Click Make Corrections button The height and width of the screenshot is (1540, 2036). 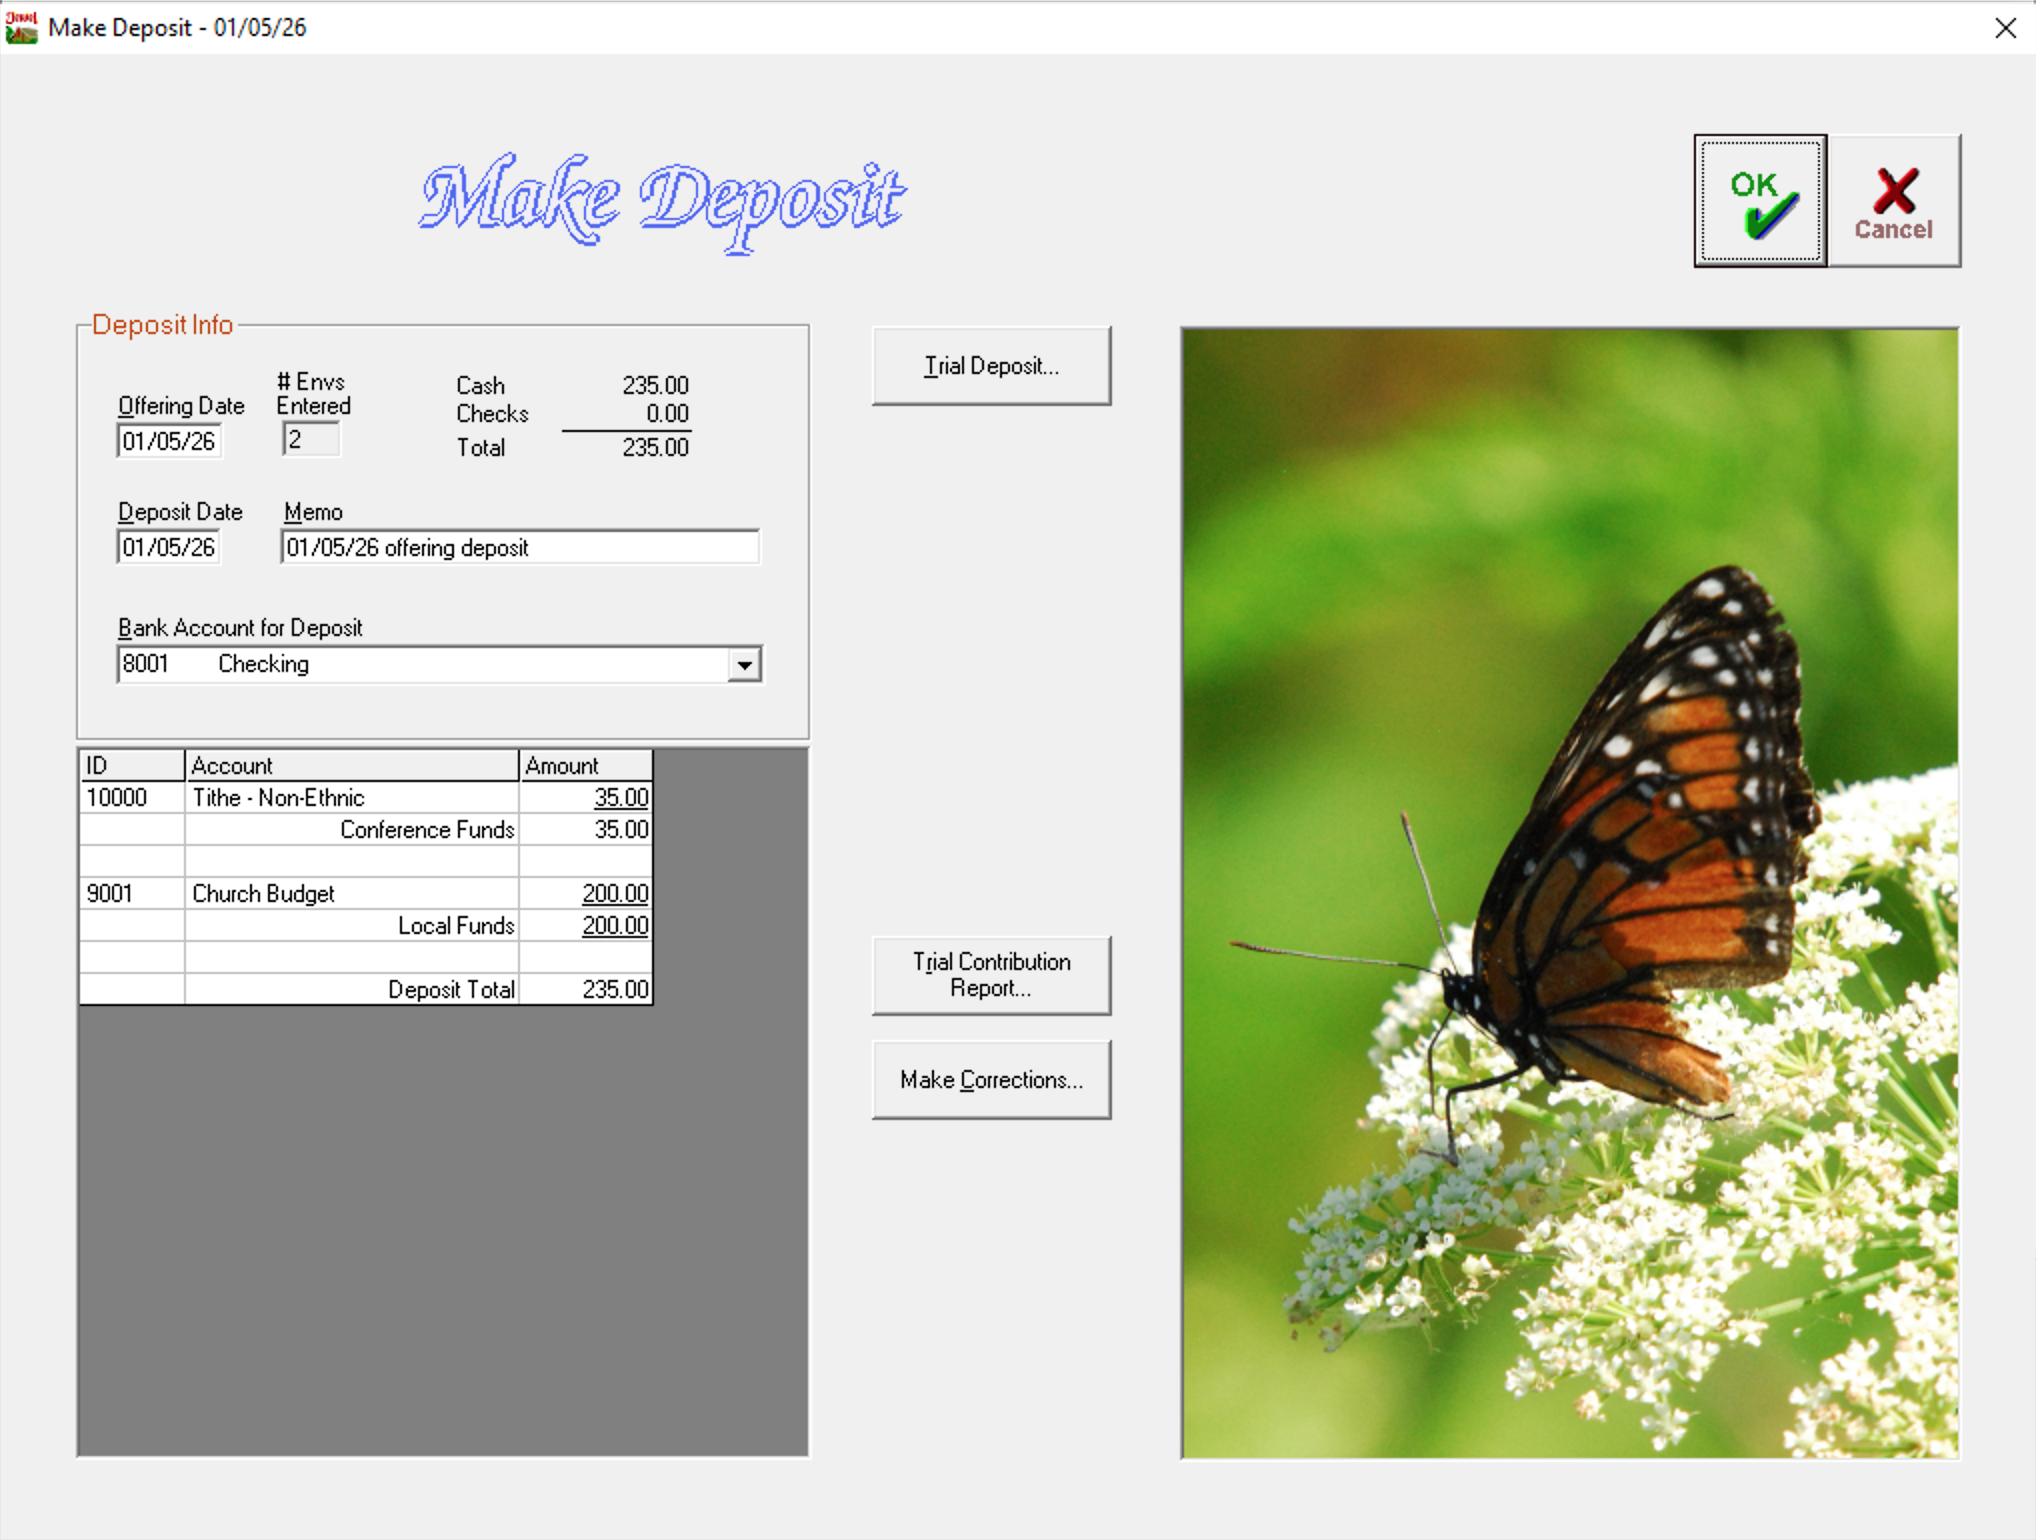click(990, 1080)
